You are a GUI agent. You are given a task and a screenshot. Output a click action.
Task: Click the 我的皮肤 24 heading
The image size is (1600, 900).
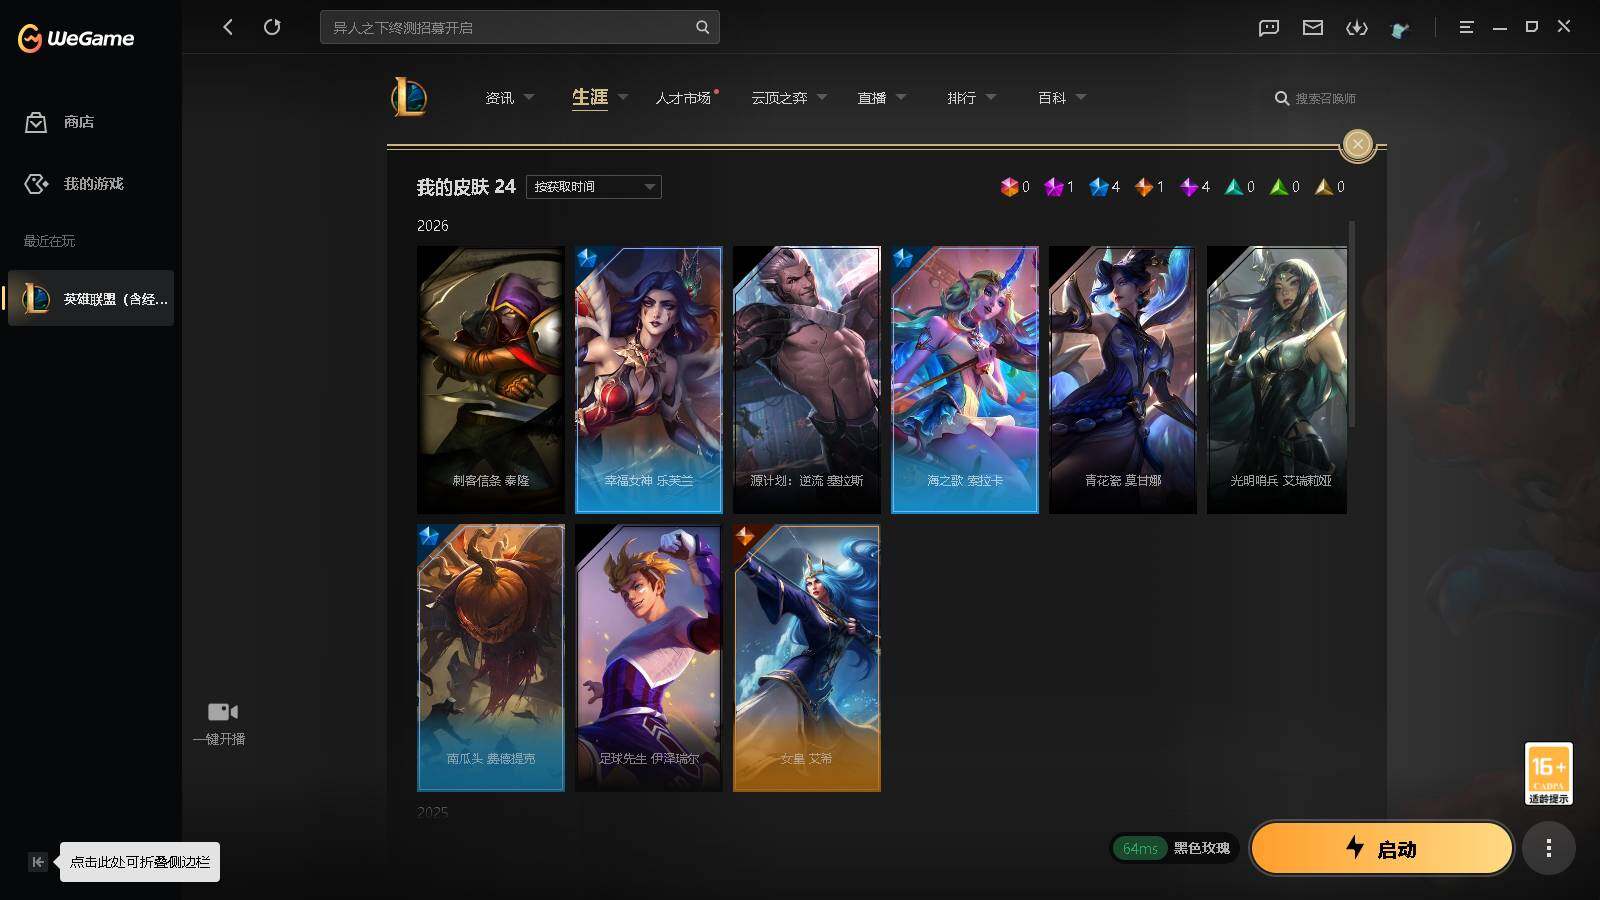click(466, 187)
